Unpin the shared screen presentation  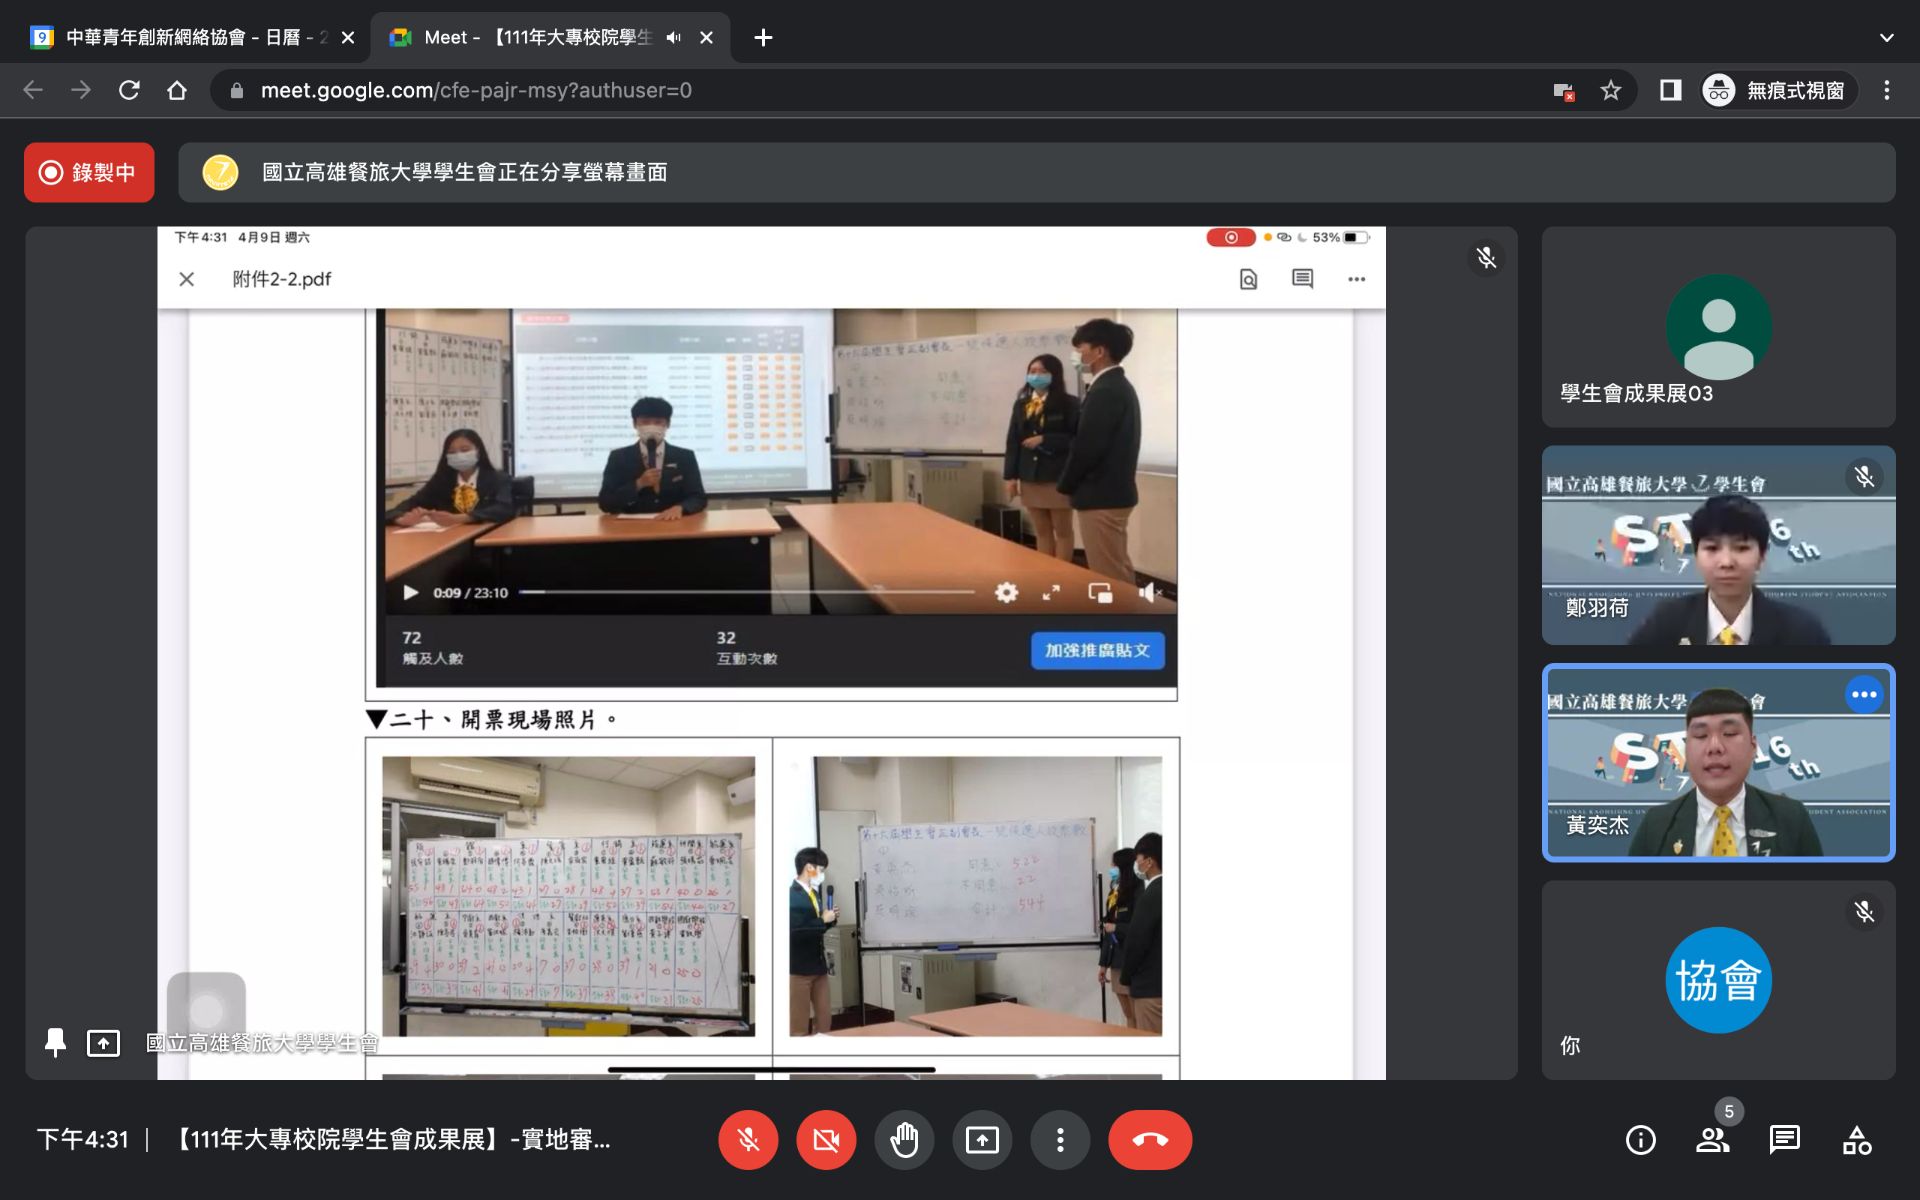[x=56, y=1043]
